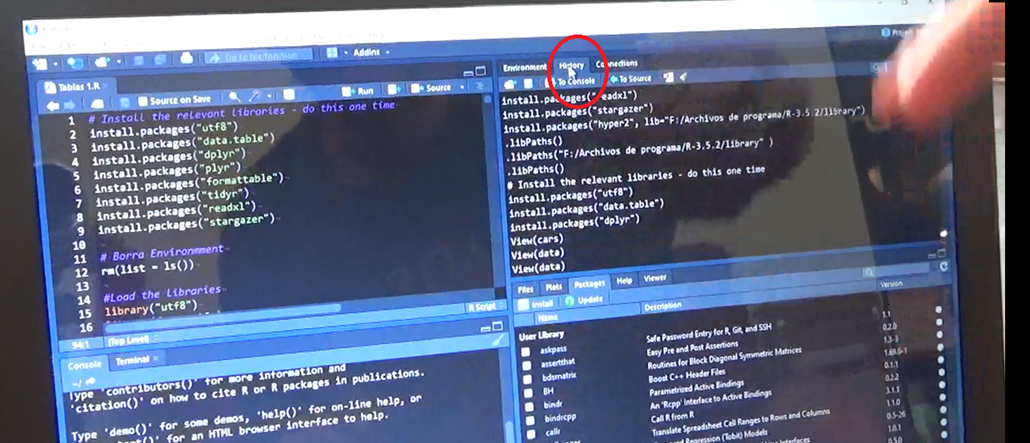Open the Viewer tab

655,279
